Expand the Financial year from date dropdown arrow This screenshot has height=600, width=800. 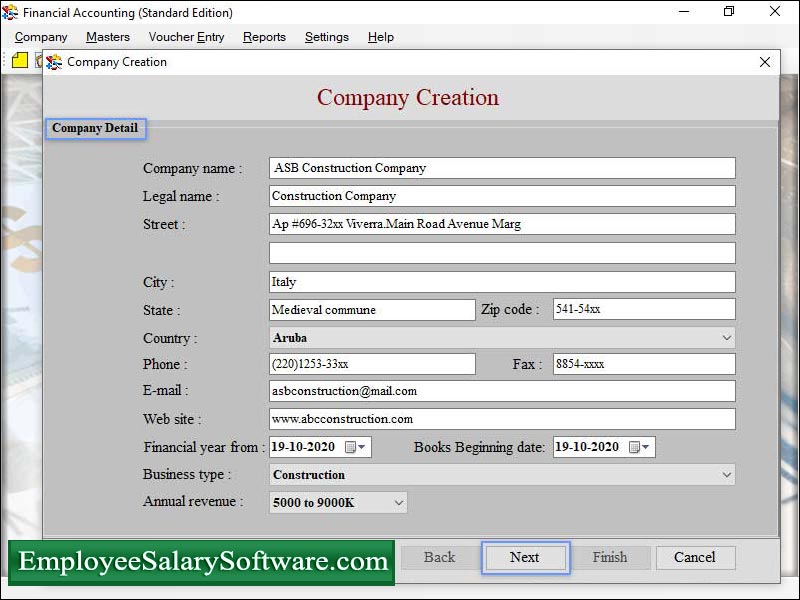[363, 447]
